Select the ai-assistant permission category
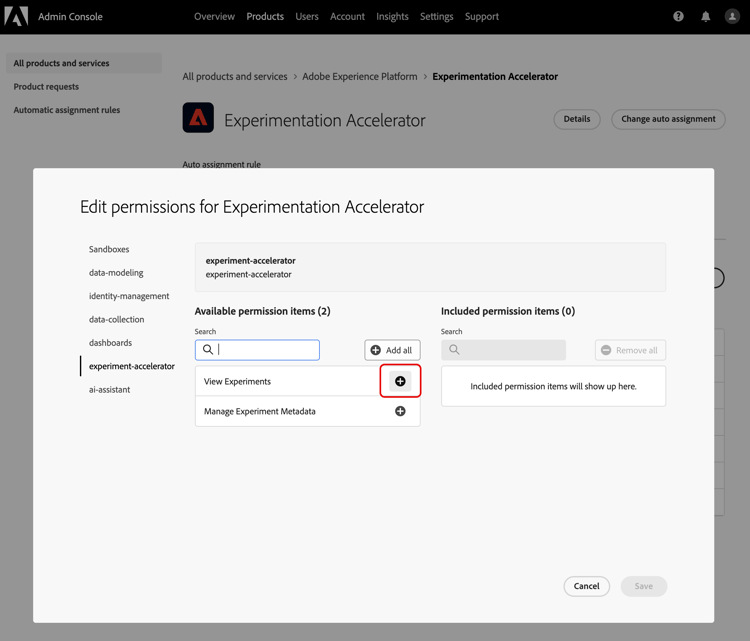This screenshot has height=641, width=750. 110,390
